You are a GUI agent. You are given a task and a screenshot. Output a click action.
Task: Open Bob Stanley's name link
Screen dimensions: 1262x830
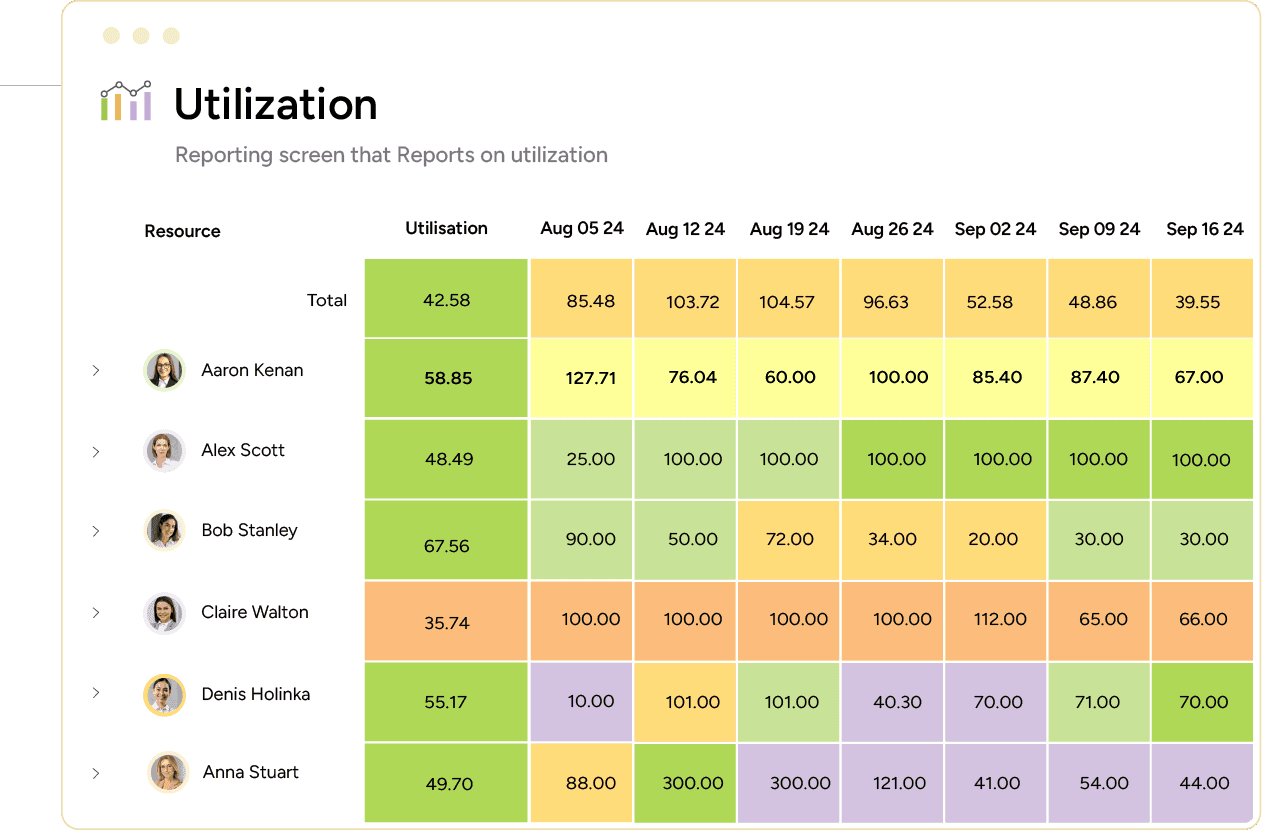pos(247,531)
